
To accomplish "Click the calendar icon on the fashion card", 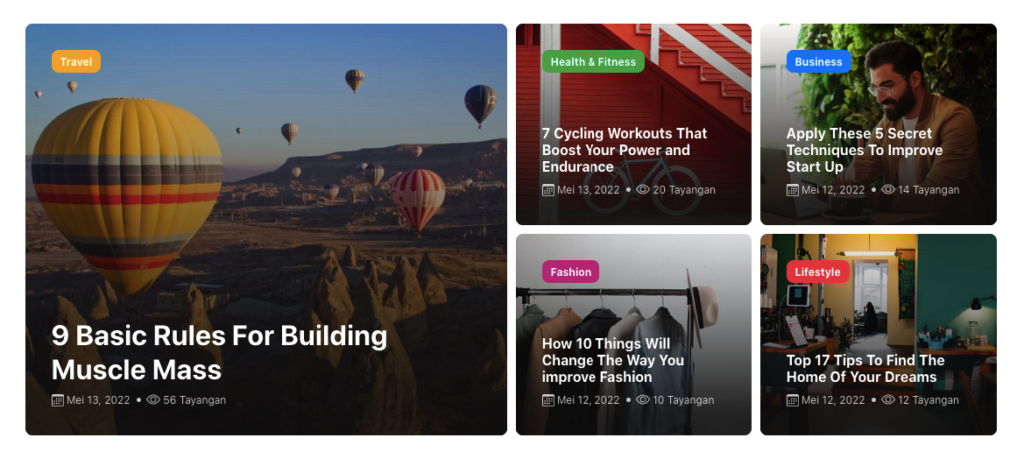I will pos(548,400).
